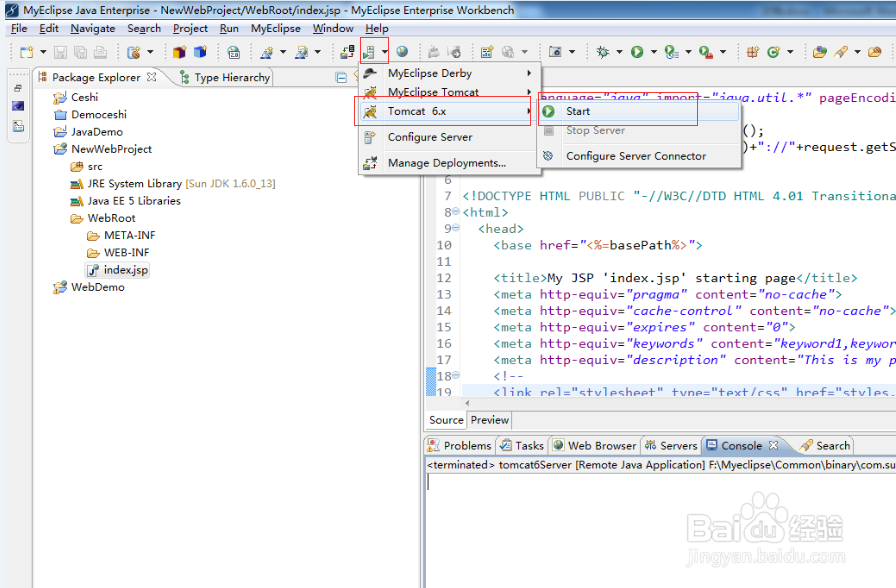
Task: Select the WebDemo project
Action: tap(89, 287)
